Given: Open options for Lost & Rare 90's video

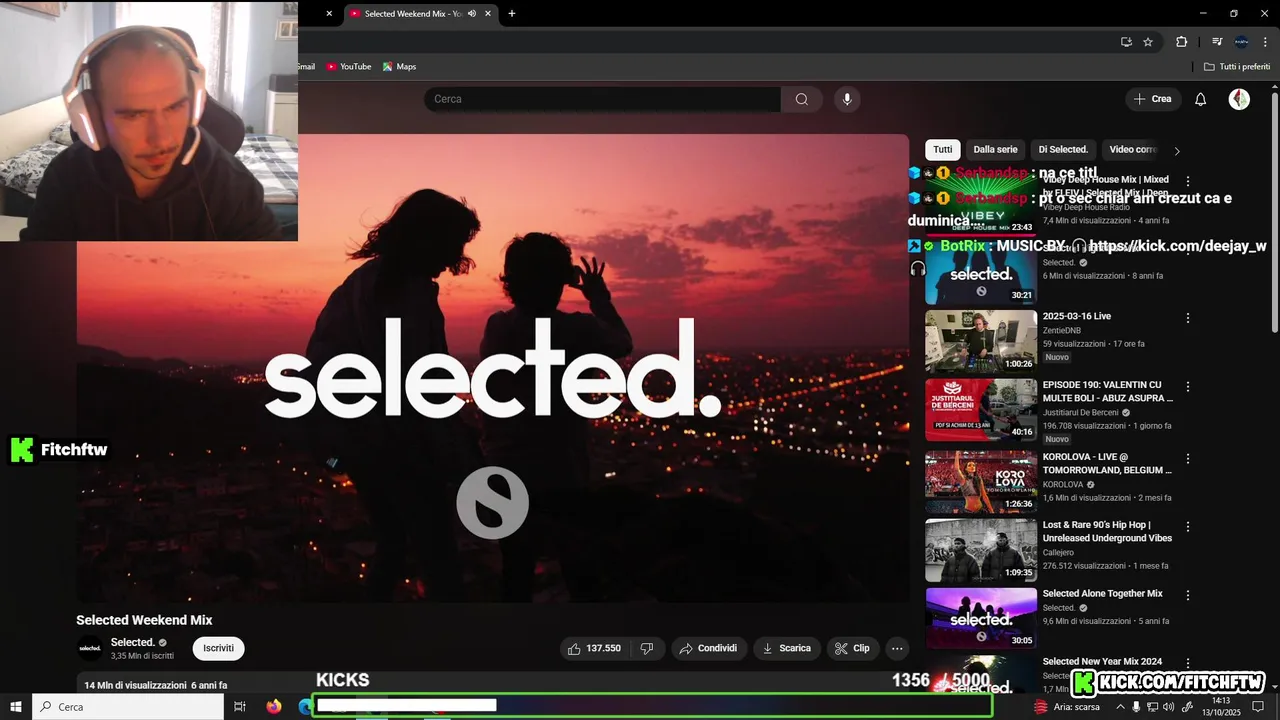Looking at the screenshot, I should [1188, 526].
